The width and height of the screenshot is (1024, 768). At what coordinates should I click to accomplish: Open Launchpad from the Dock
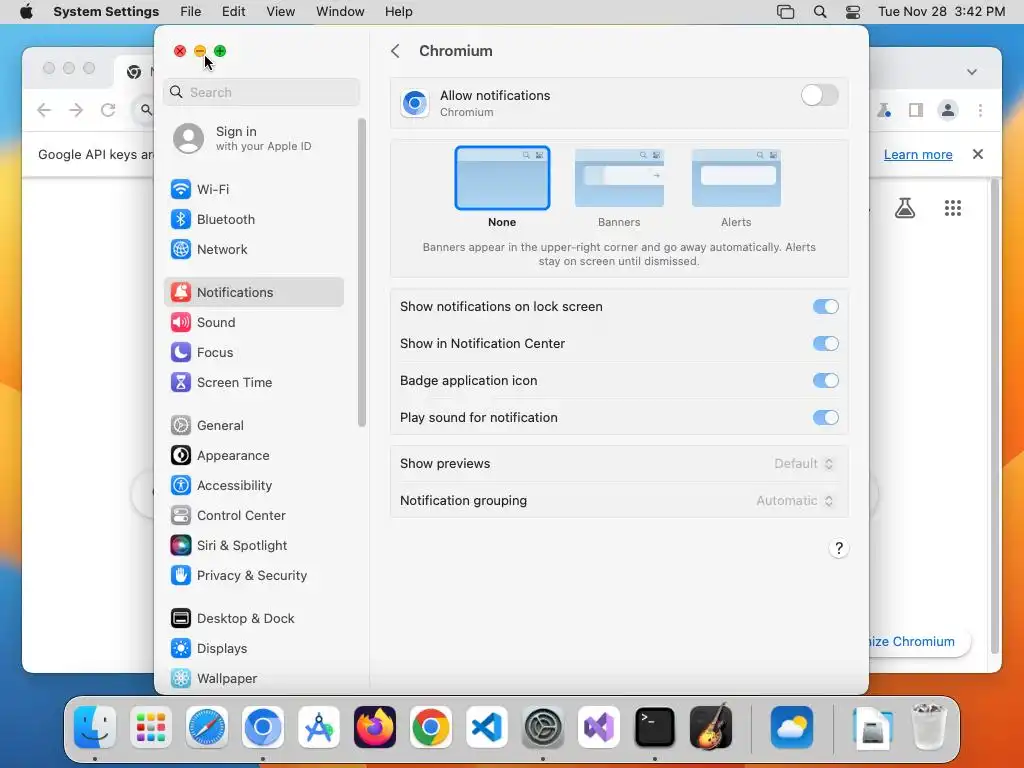pyautogui.click(x=151, y=727)
